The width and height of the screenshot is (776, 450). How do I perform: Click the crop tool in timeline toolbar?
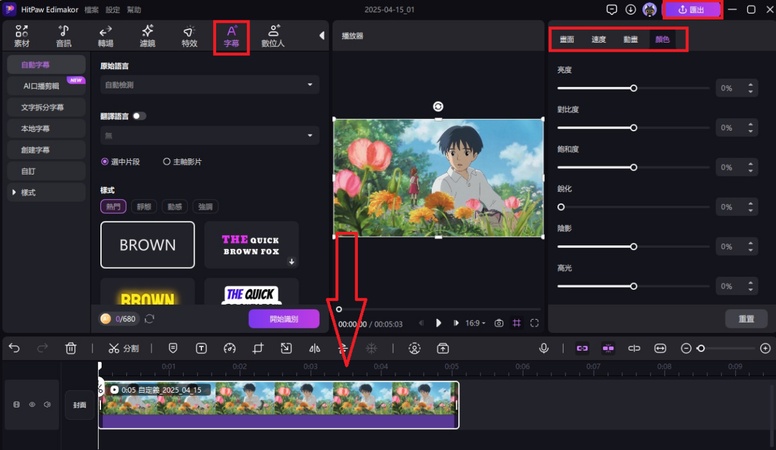(257, 348)
